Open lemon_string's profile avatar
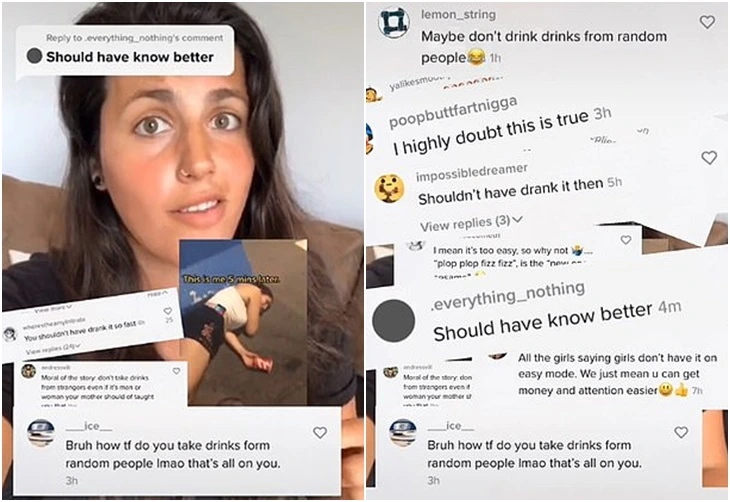The image size is (730, 502). [394, 22]
